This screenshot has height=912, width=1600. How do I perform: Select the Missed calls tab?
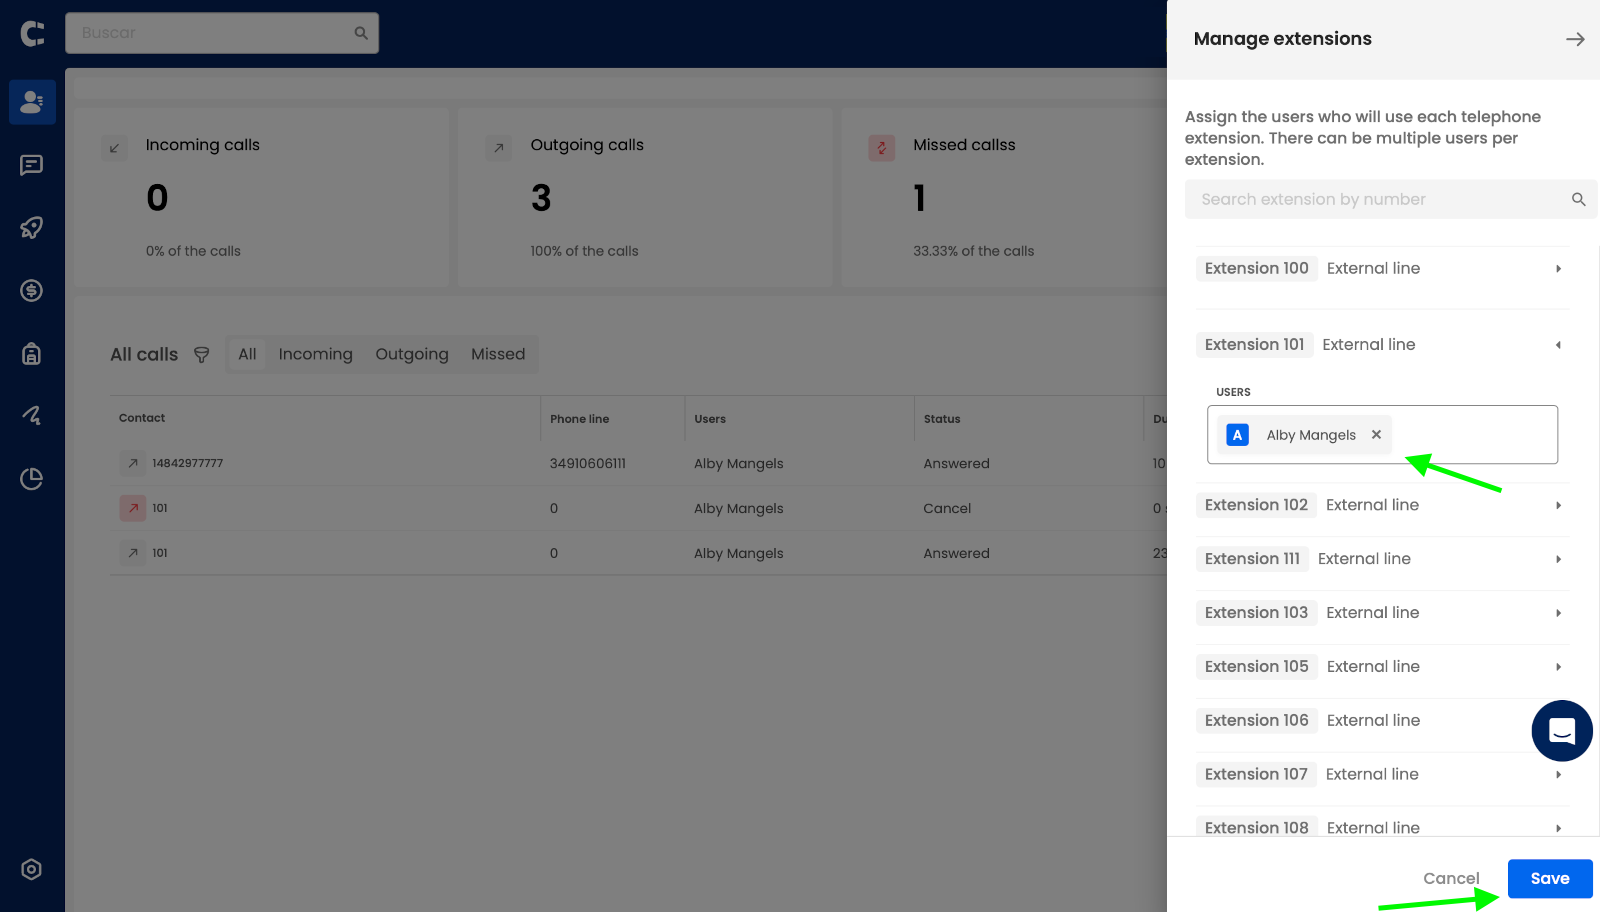[x=498, y=355]
